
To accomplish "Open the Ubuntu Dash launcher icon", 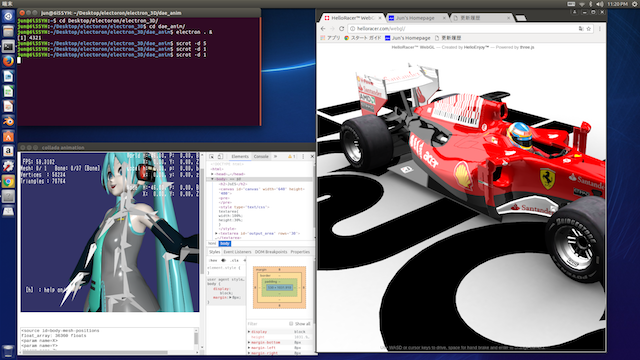I will click(8, 16).
